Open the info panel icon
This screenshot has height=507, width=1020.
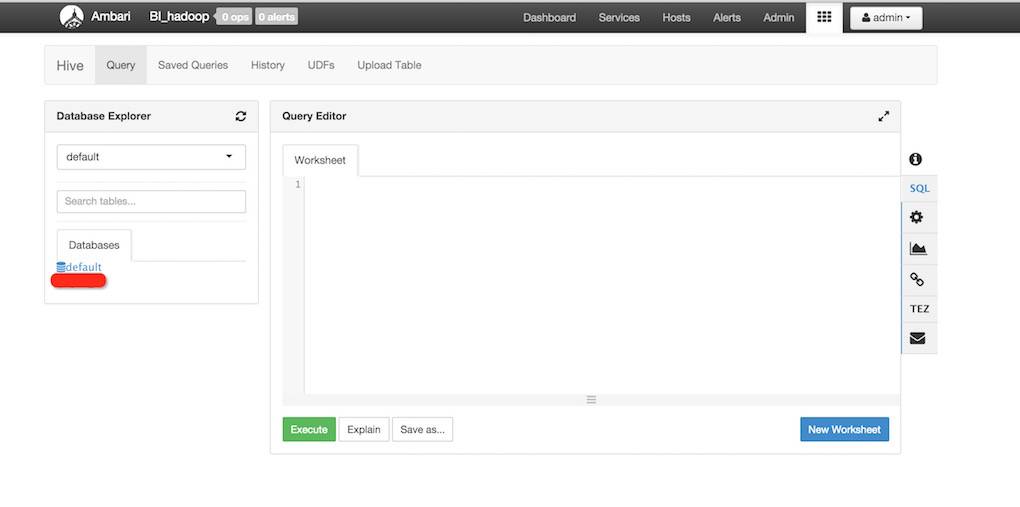pyautogui.click(x=916, y=159)
